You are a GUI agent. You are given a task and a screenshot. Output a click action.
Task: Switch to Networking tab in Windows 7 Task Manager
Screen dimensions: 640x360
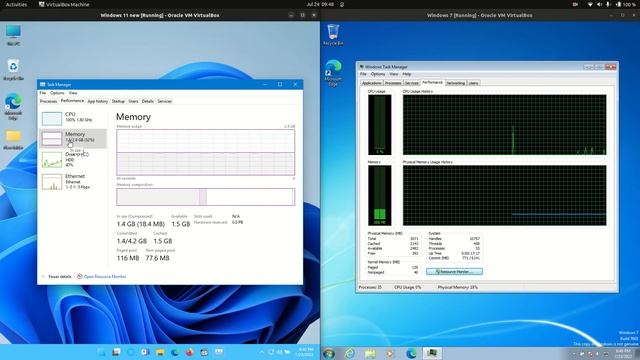click(456, 83)
